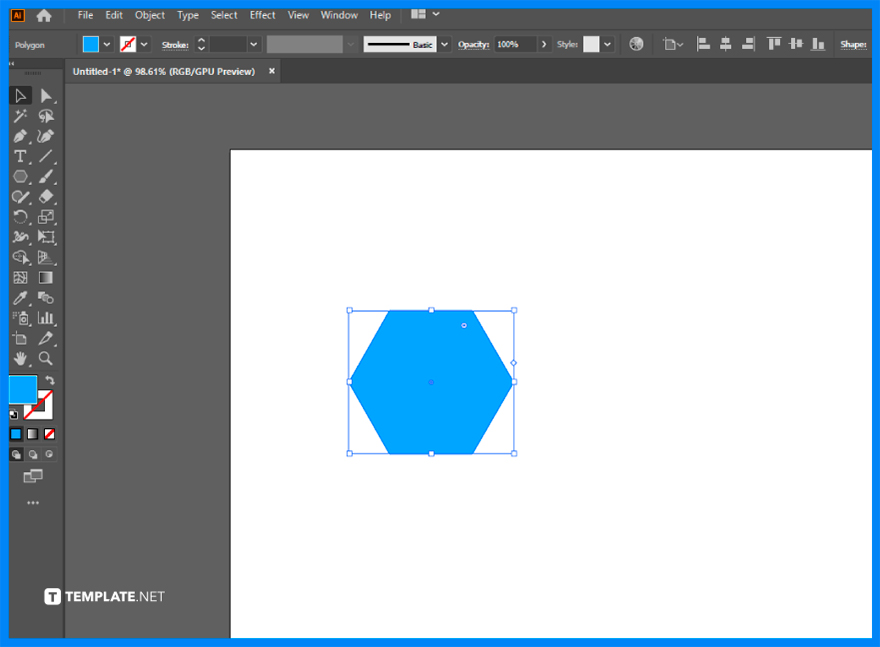Select the Eraser tool
Image resolution: width=880 pixels, height=647 pixels.
[46, 197]
